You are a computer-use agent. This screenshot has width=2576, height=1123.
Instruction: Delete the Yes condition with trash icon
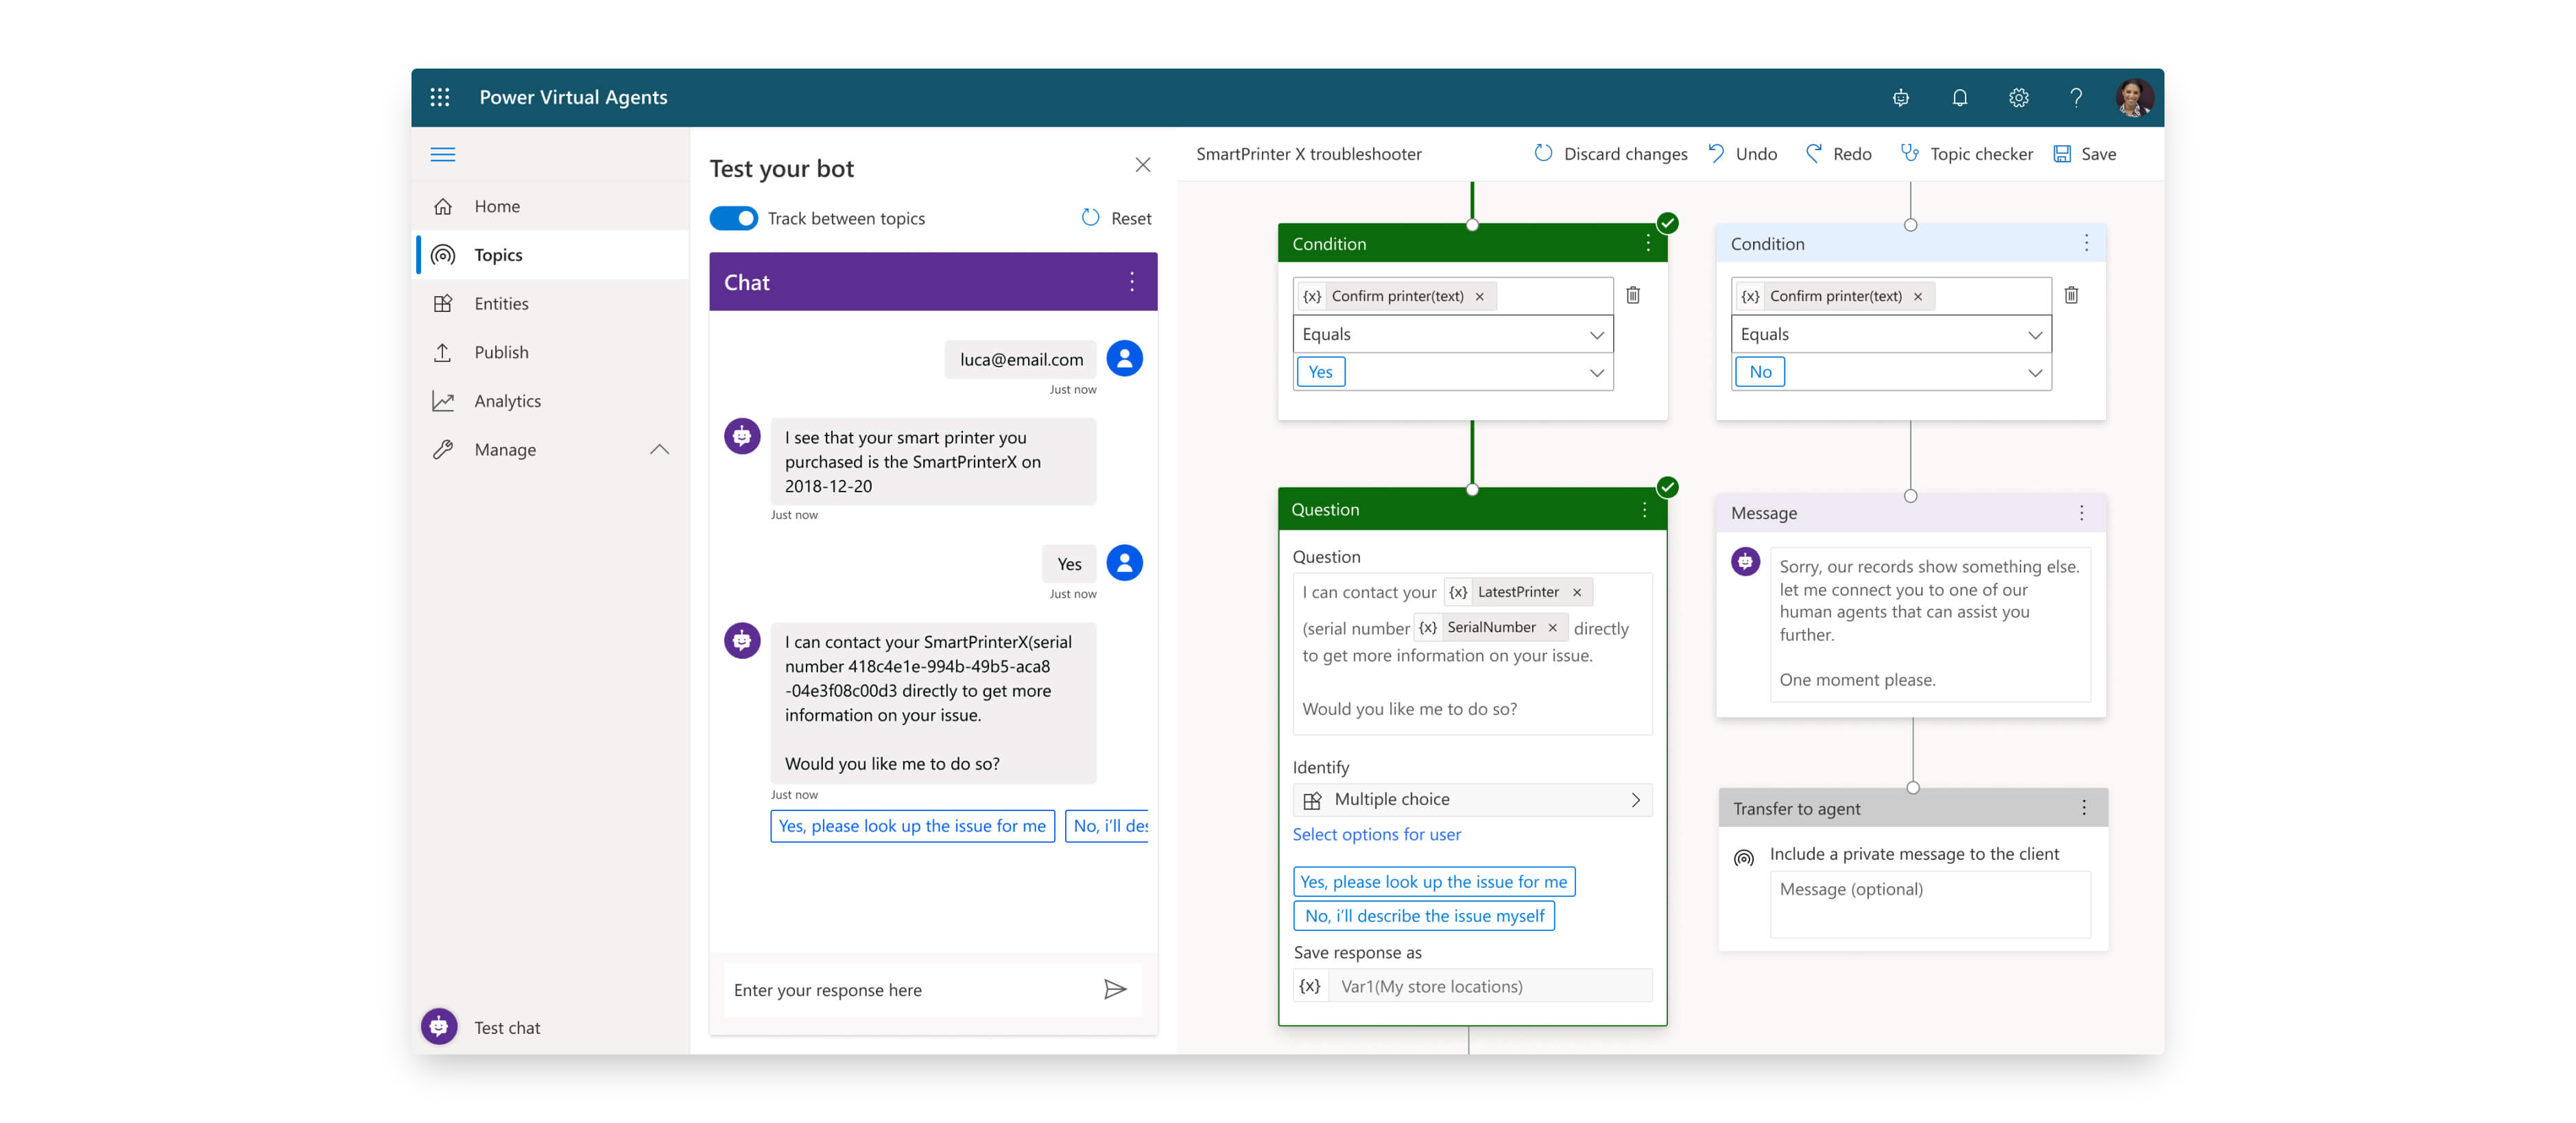coord(1632,295)
